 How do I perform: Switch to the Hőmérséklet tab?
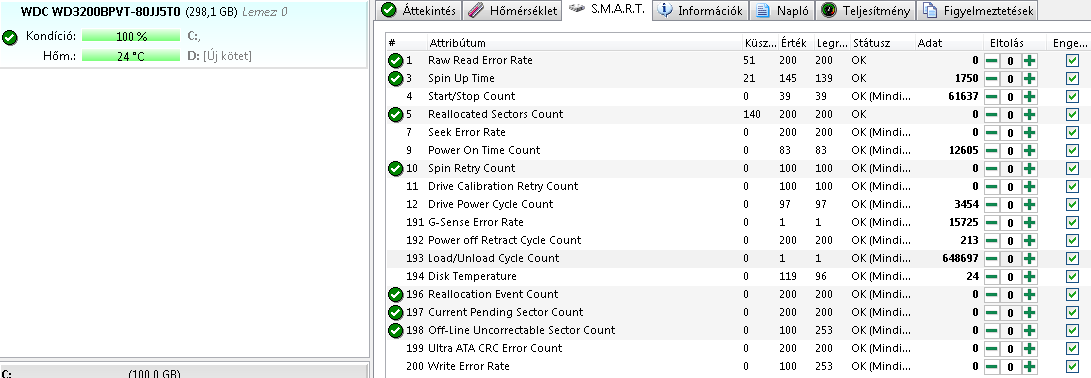coord(511,10)
